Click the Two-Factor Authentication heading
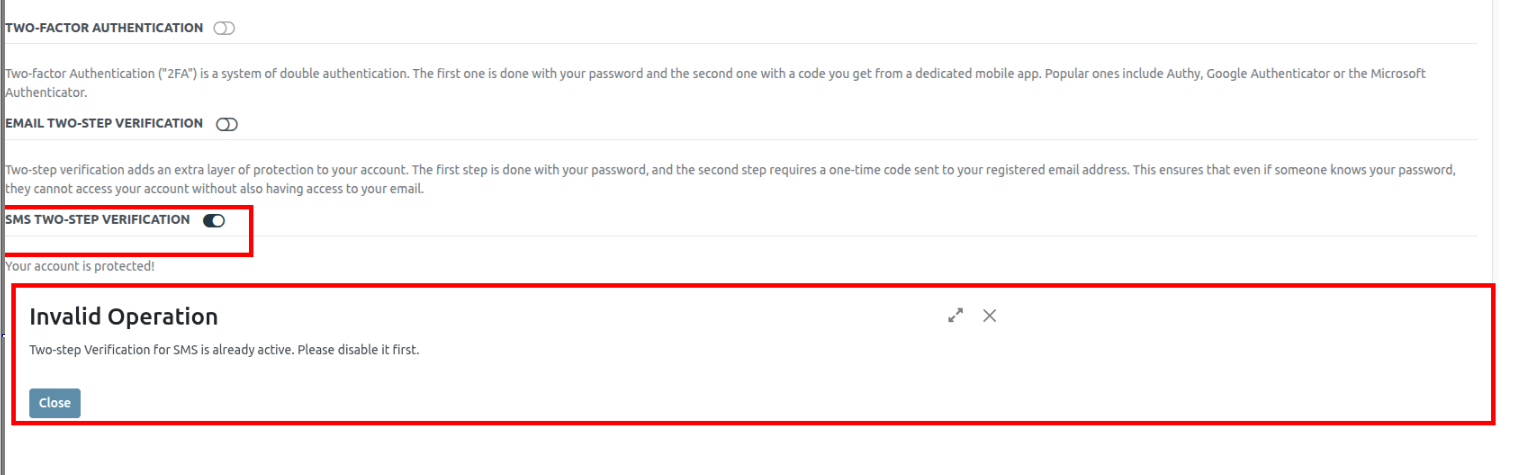This screenshot has height=475, width=1515. (104, 29)
